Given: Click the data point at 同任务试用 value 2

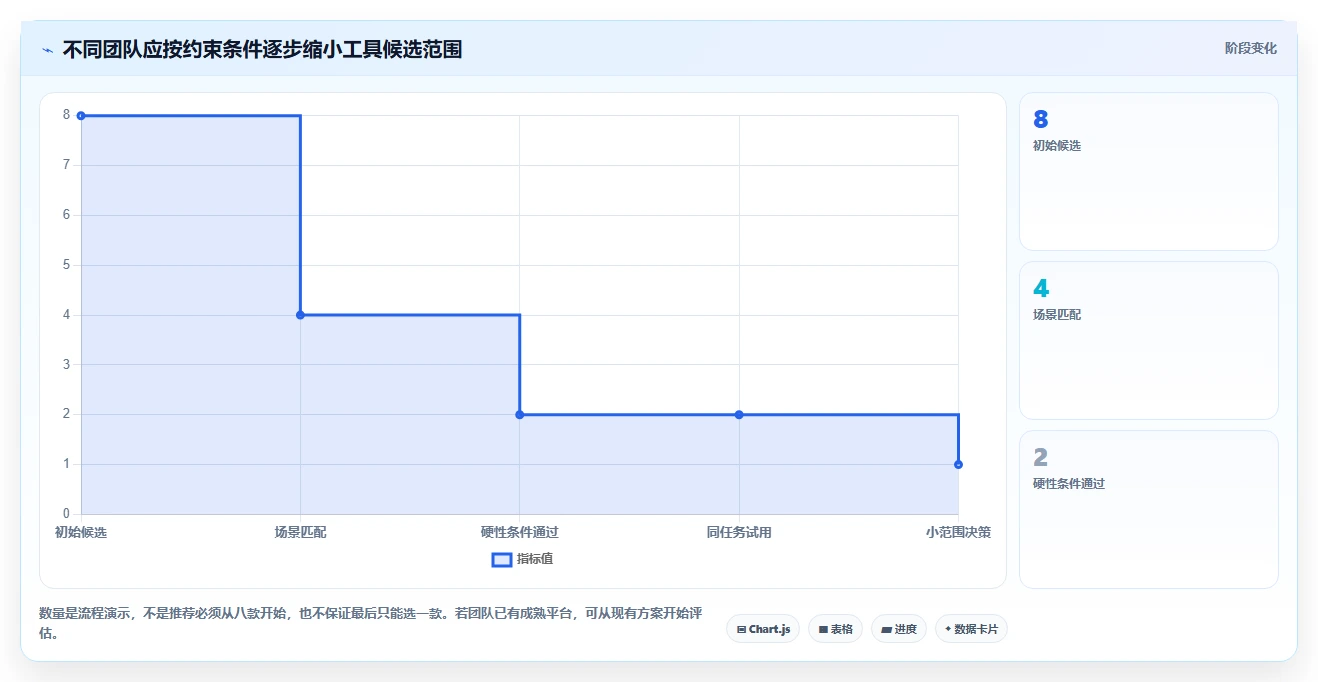Looking at the screenshot, I should [x=739, y=415].
